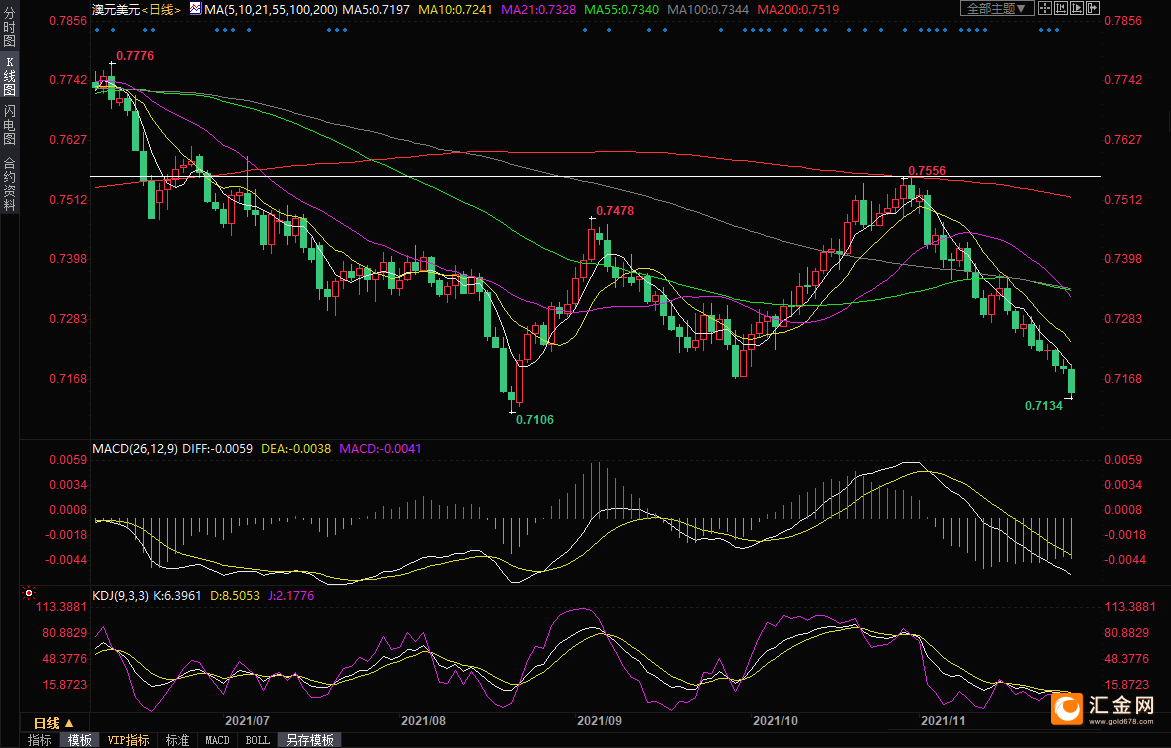This screenshot has width=1171, height=748.
Task: Switch to 分时图 side tab
Action: point(9,32)
